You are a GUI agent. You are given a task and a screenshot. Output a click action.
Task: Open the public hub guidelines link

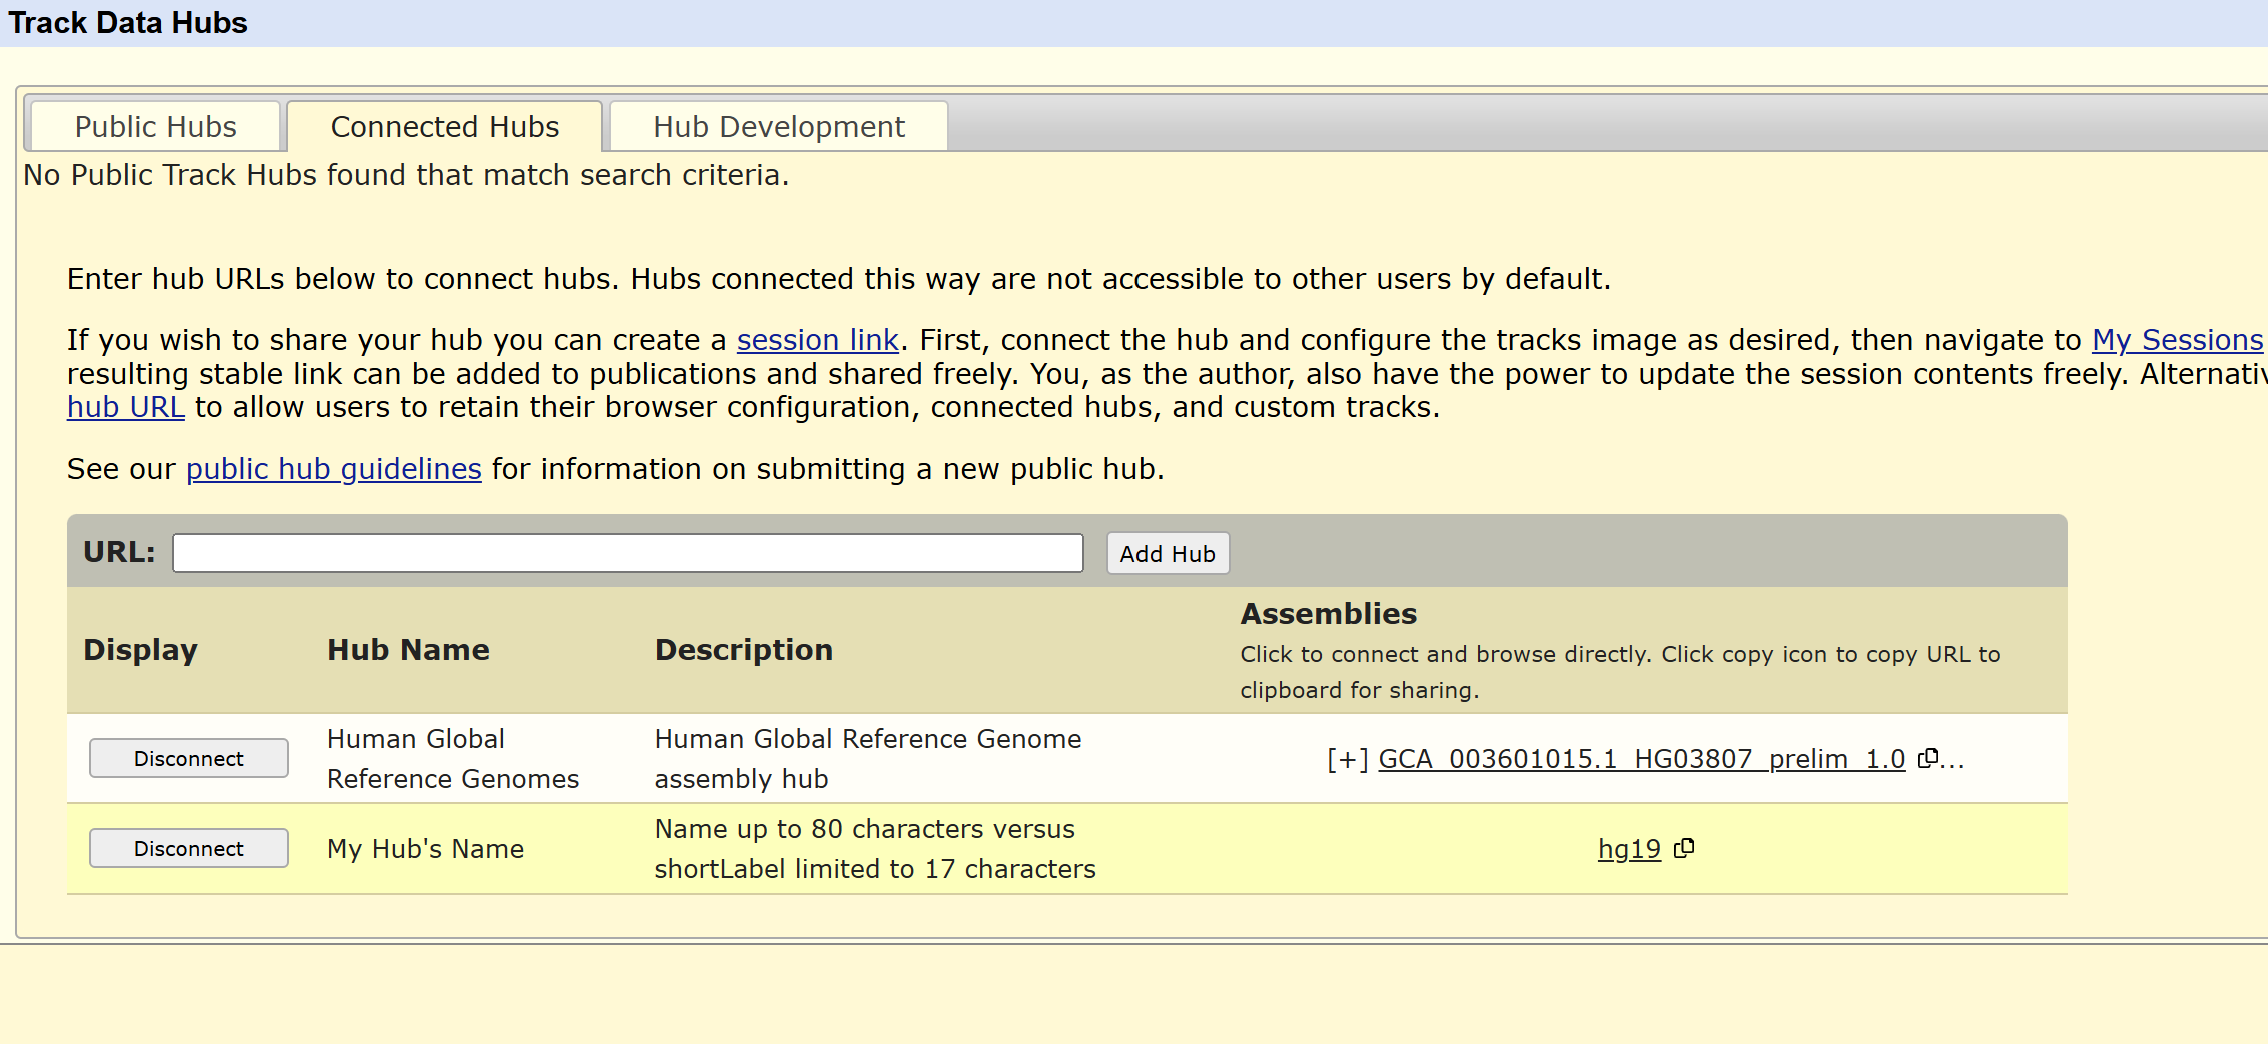[x=333, y=469]
